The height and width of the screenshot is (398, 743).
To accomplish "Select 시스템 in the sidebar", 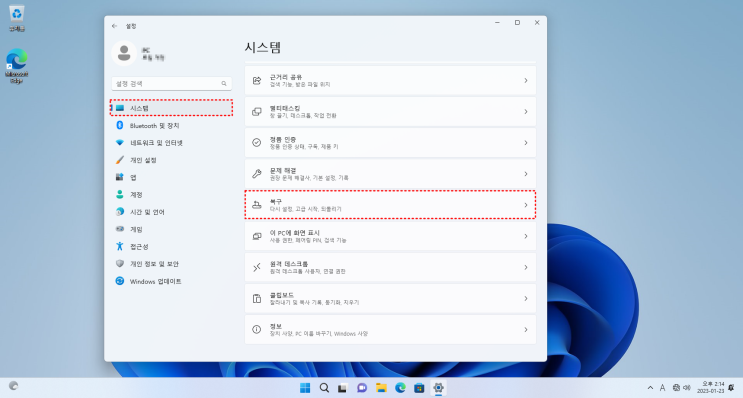I will tap(172, 108).
